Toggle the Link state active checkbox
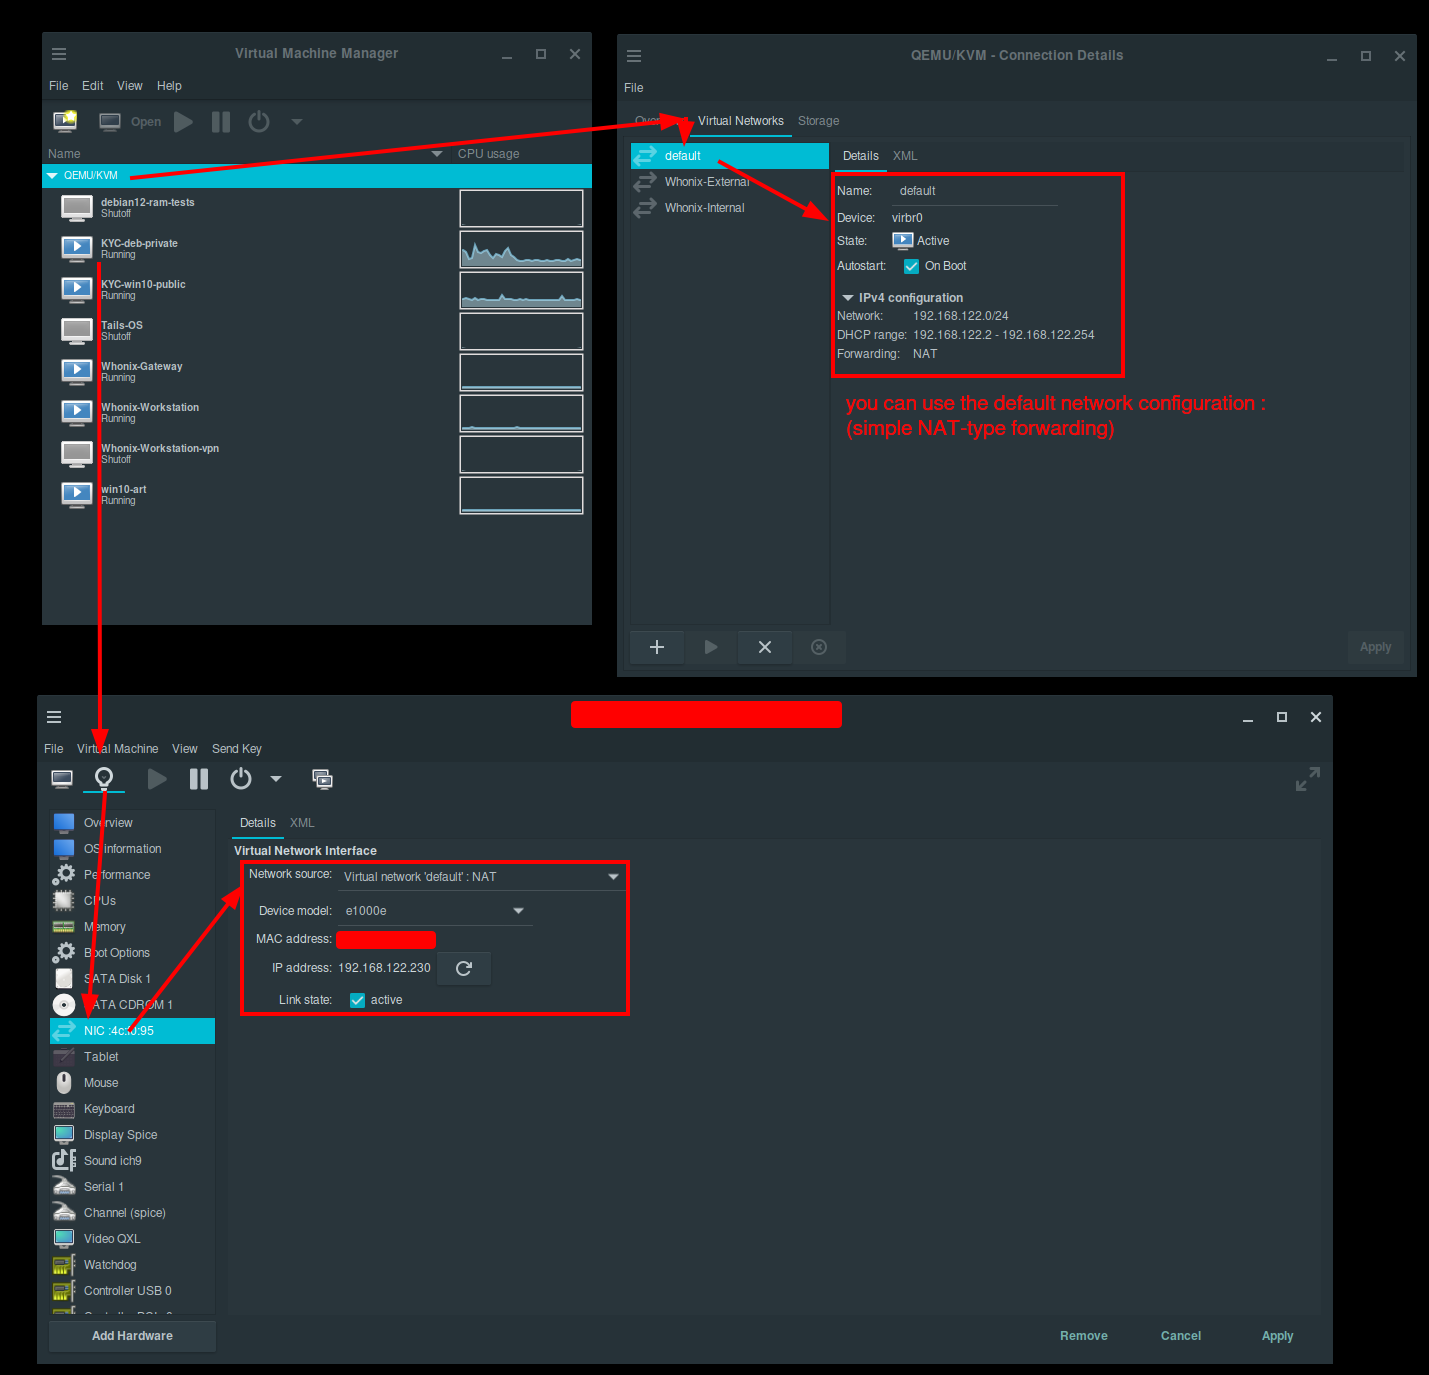Image resolution: width=1429 pixels, height=1375 pixels. (357, 1000)
